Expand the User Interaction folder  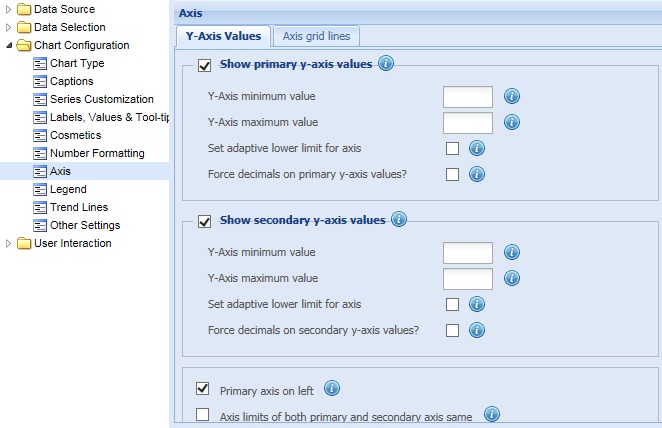click(8, 243)
